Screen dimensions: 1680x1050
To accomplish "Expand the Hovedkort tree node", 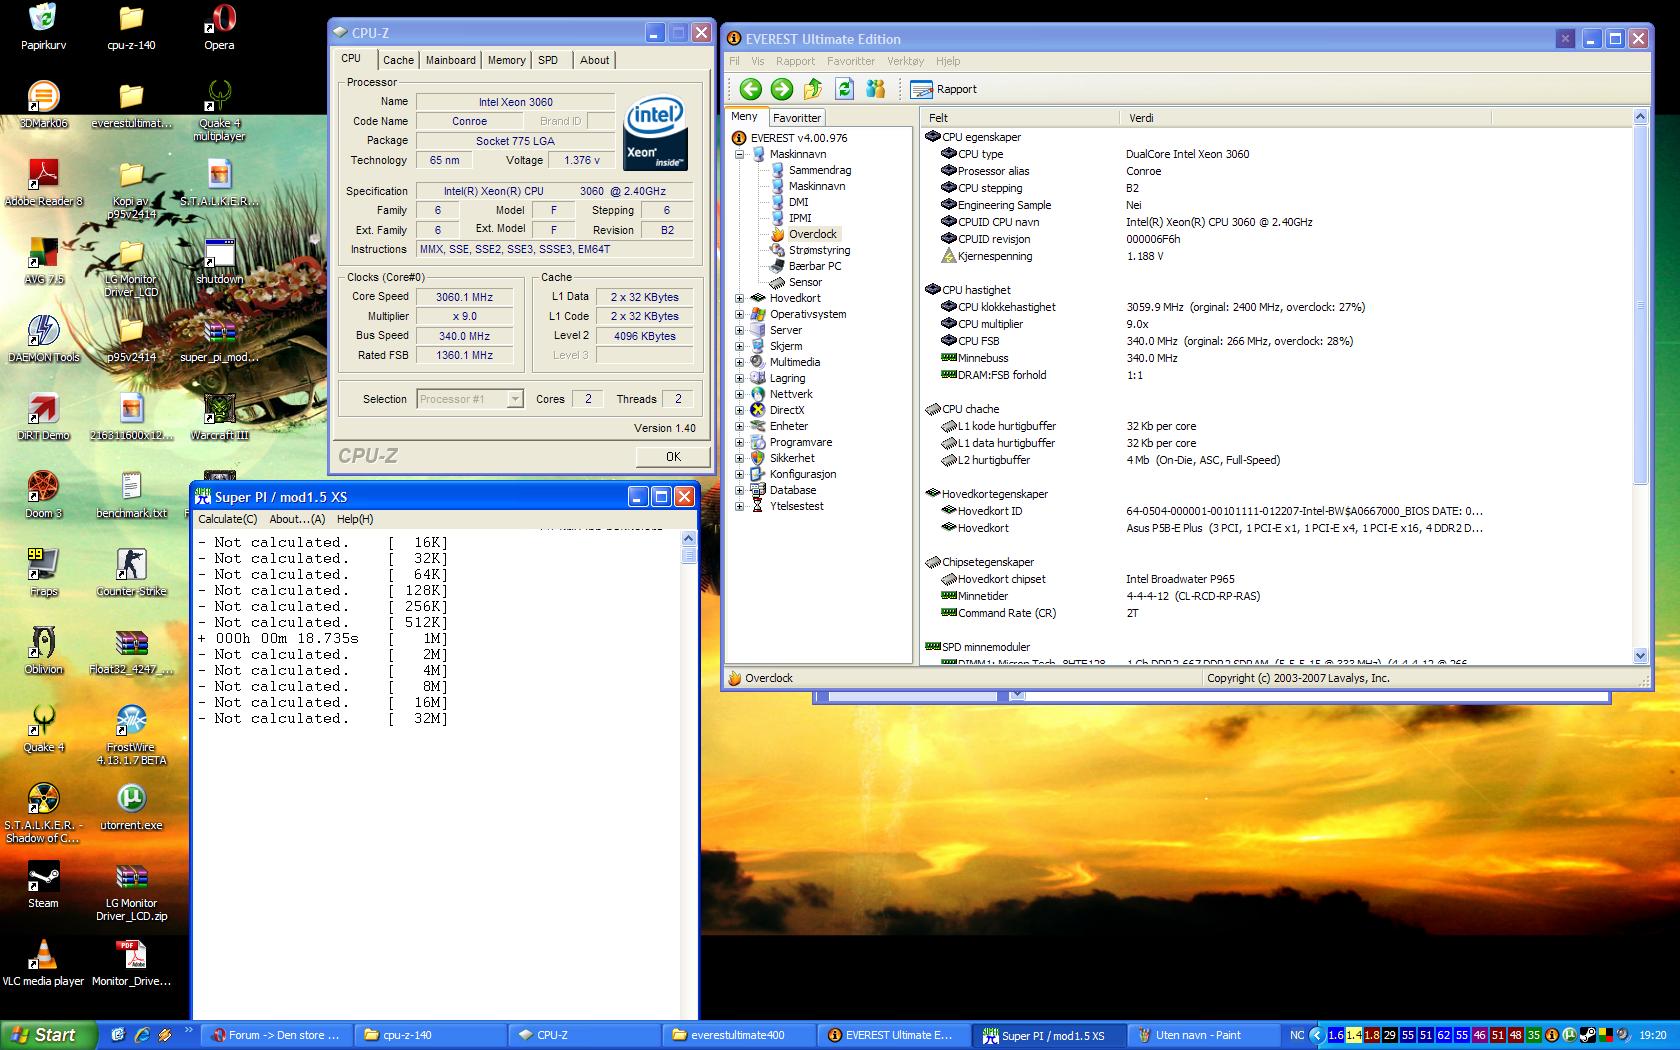I will [x=740, y=298].
